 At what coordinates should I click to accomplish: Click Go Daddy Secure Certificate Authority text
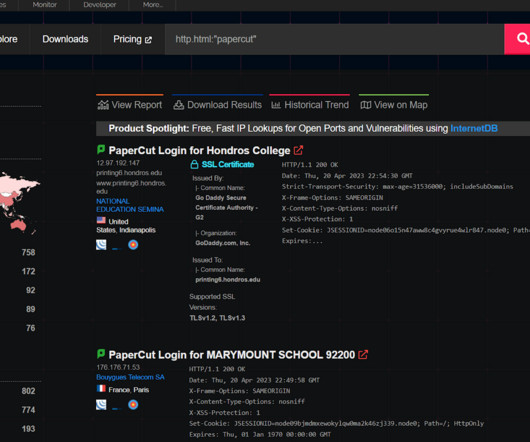click(x=226, y=207)
